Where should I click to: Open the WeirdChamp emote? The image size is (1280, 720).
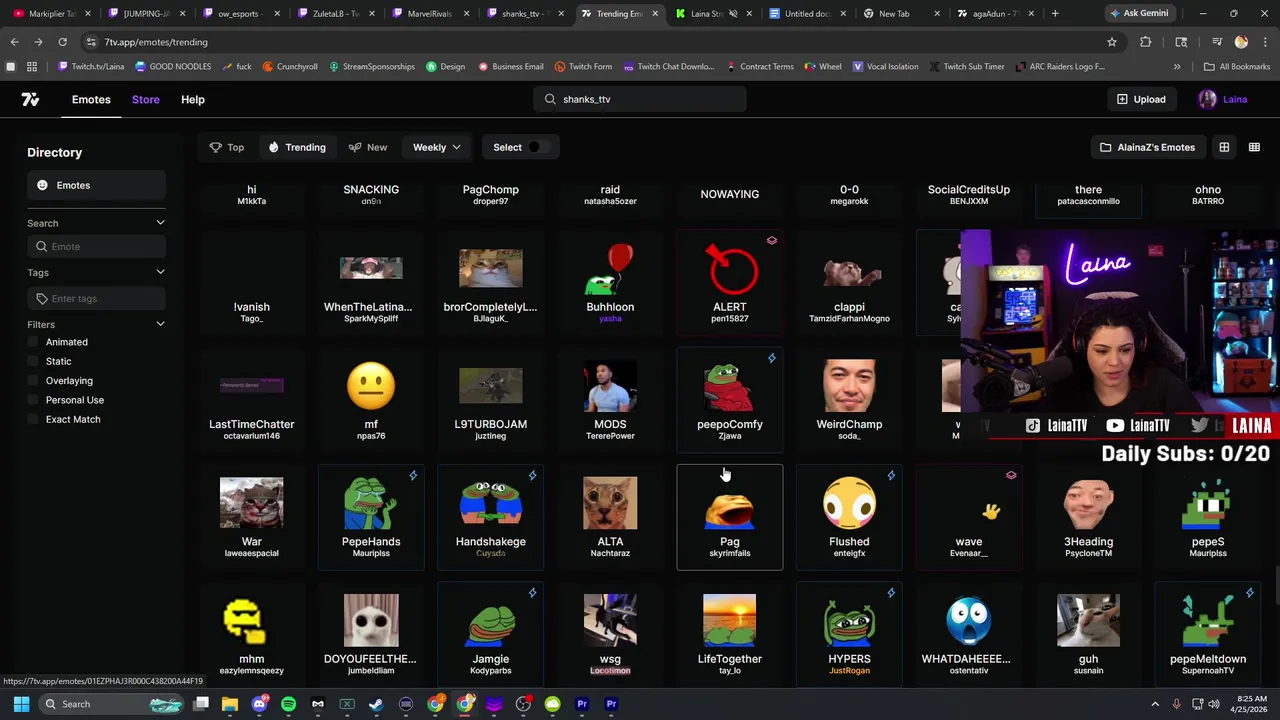849,399
